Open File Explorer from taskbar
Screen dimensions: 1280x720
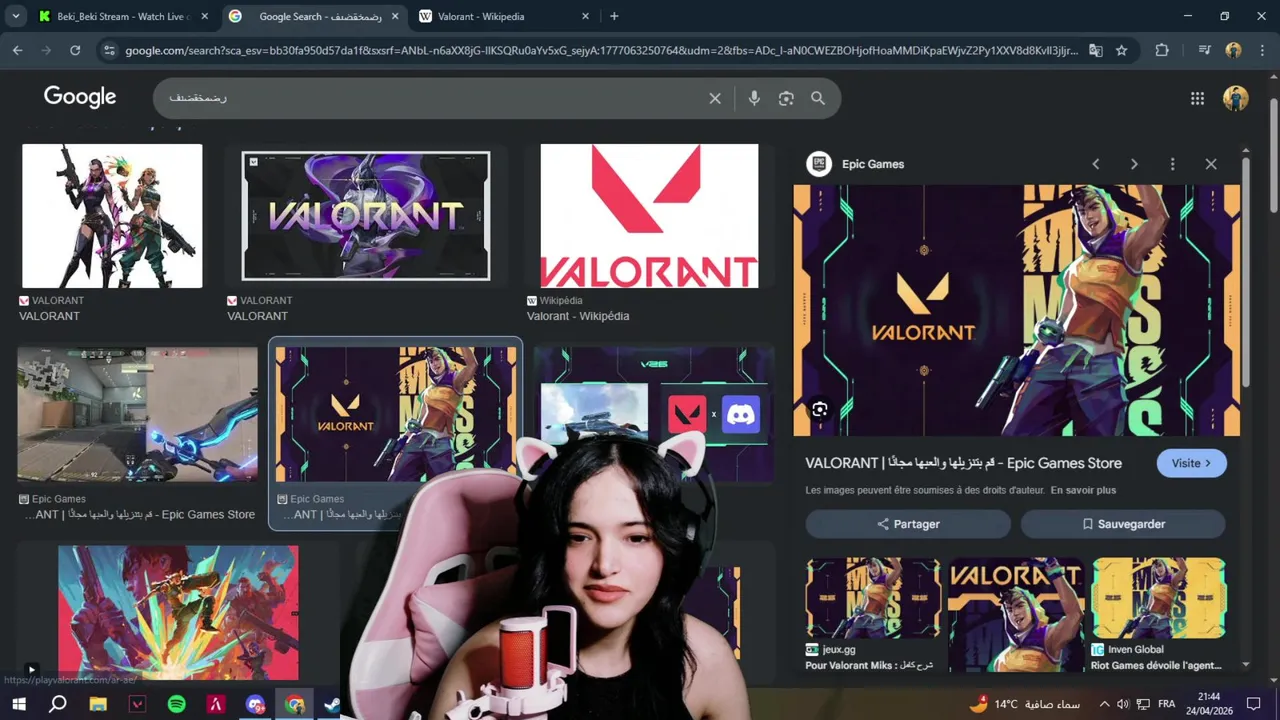click(x=98, y=704)
